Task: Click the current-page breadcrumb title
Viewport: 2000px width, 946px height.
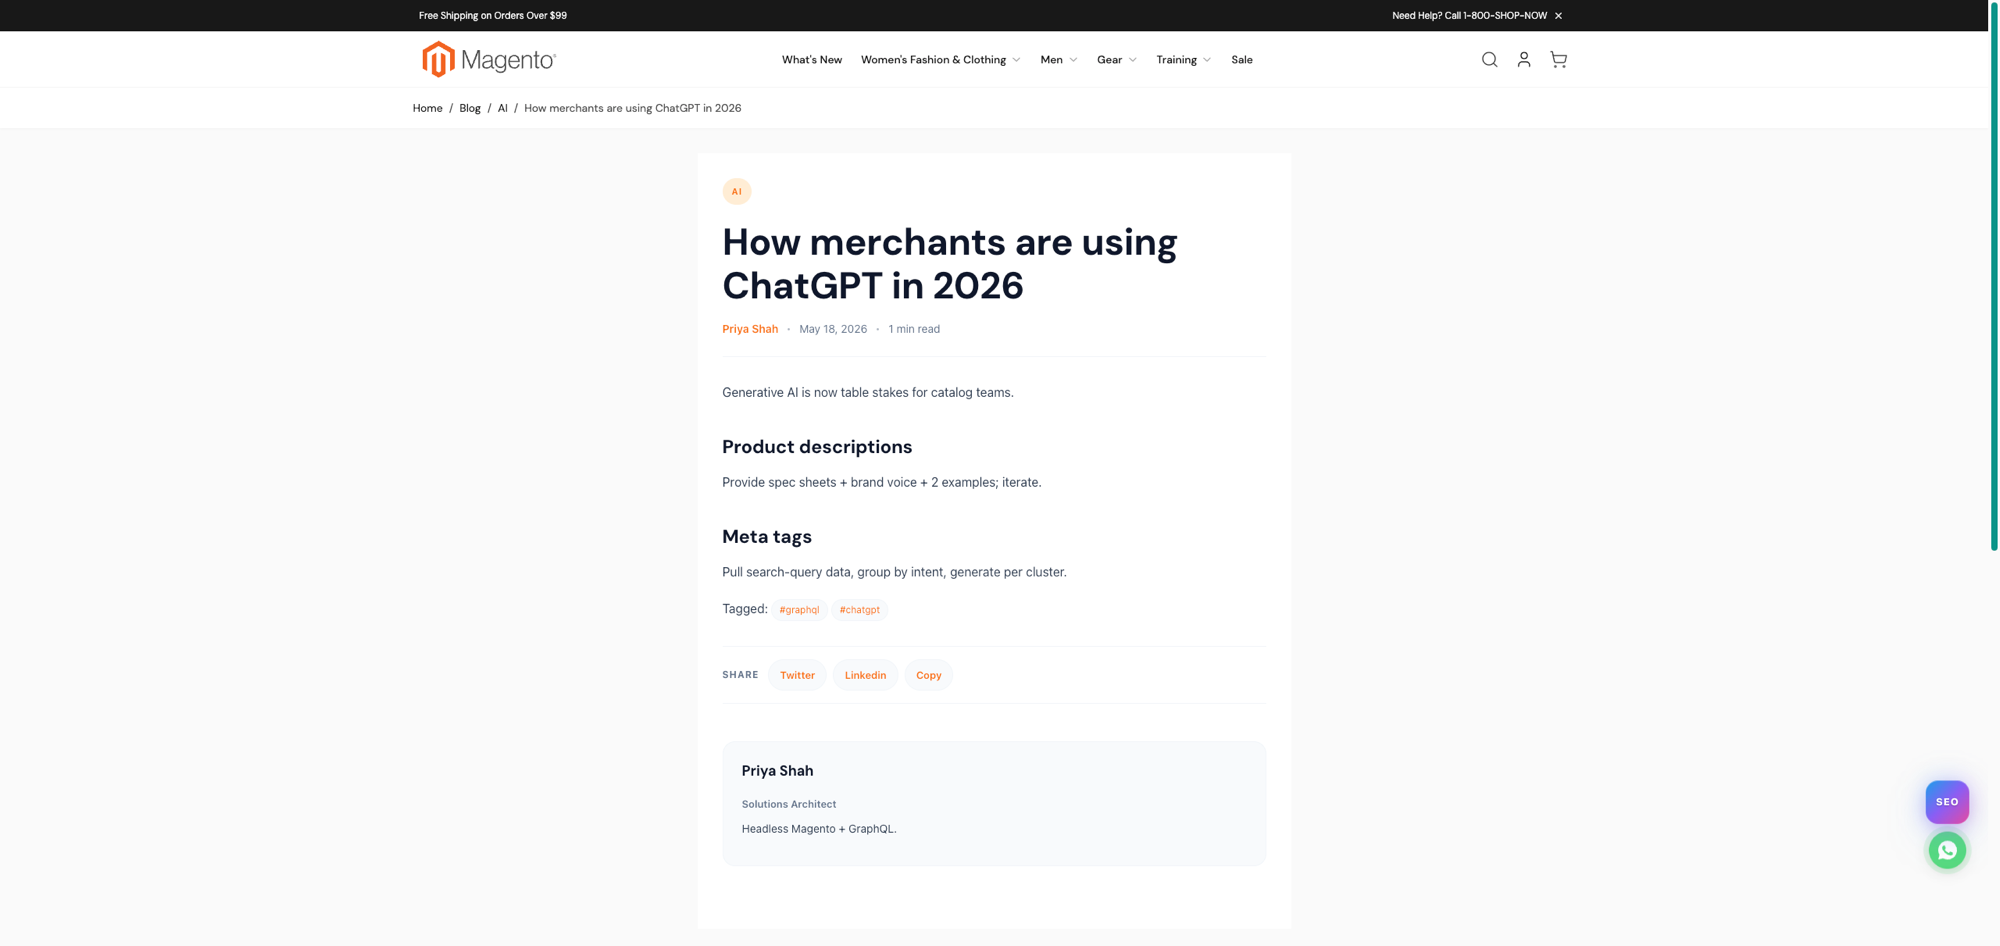Action: click(x=633, y=108)
